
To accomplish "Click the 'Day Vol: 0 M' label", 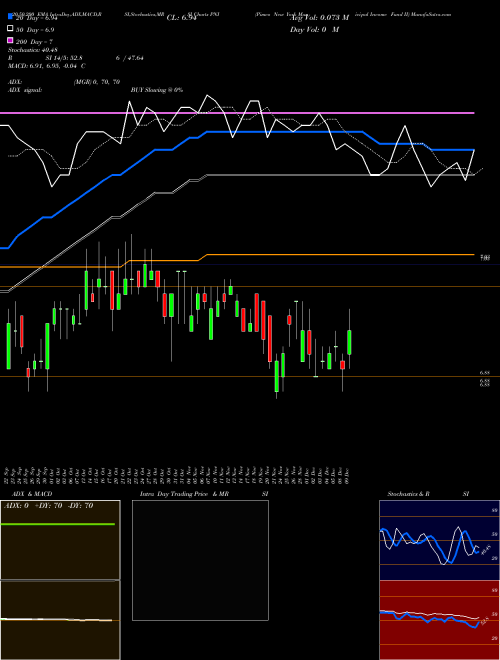I will 314,29.
